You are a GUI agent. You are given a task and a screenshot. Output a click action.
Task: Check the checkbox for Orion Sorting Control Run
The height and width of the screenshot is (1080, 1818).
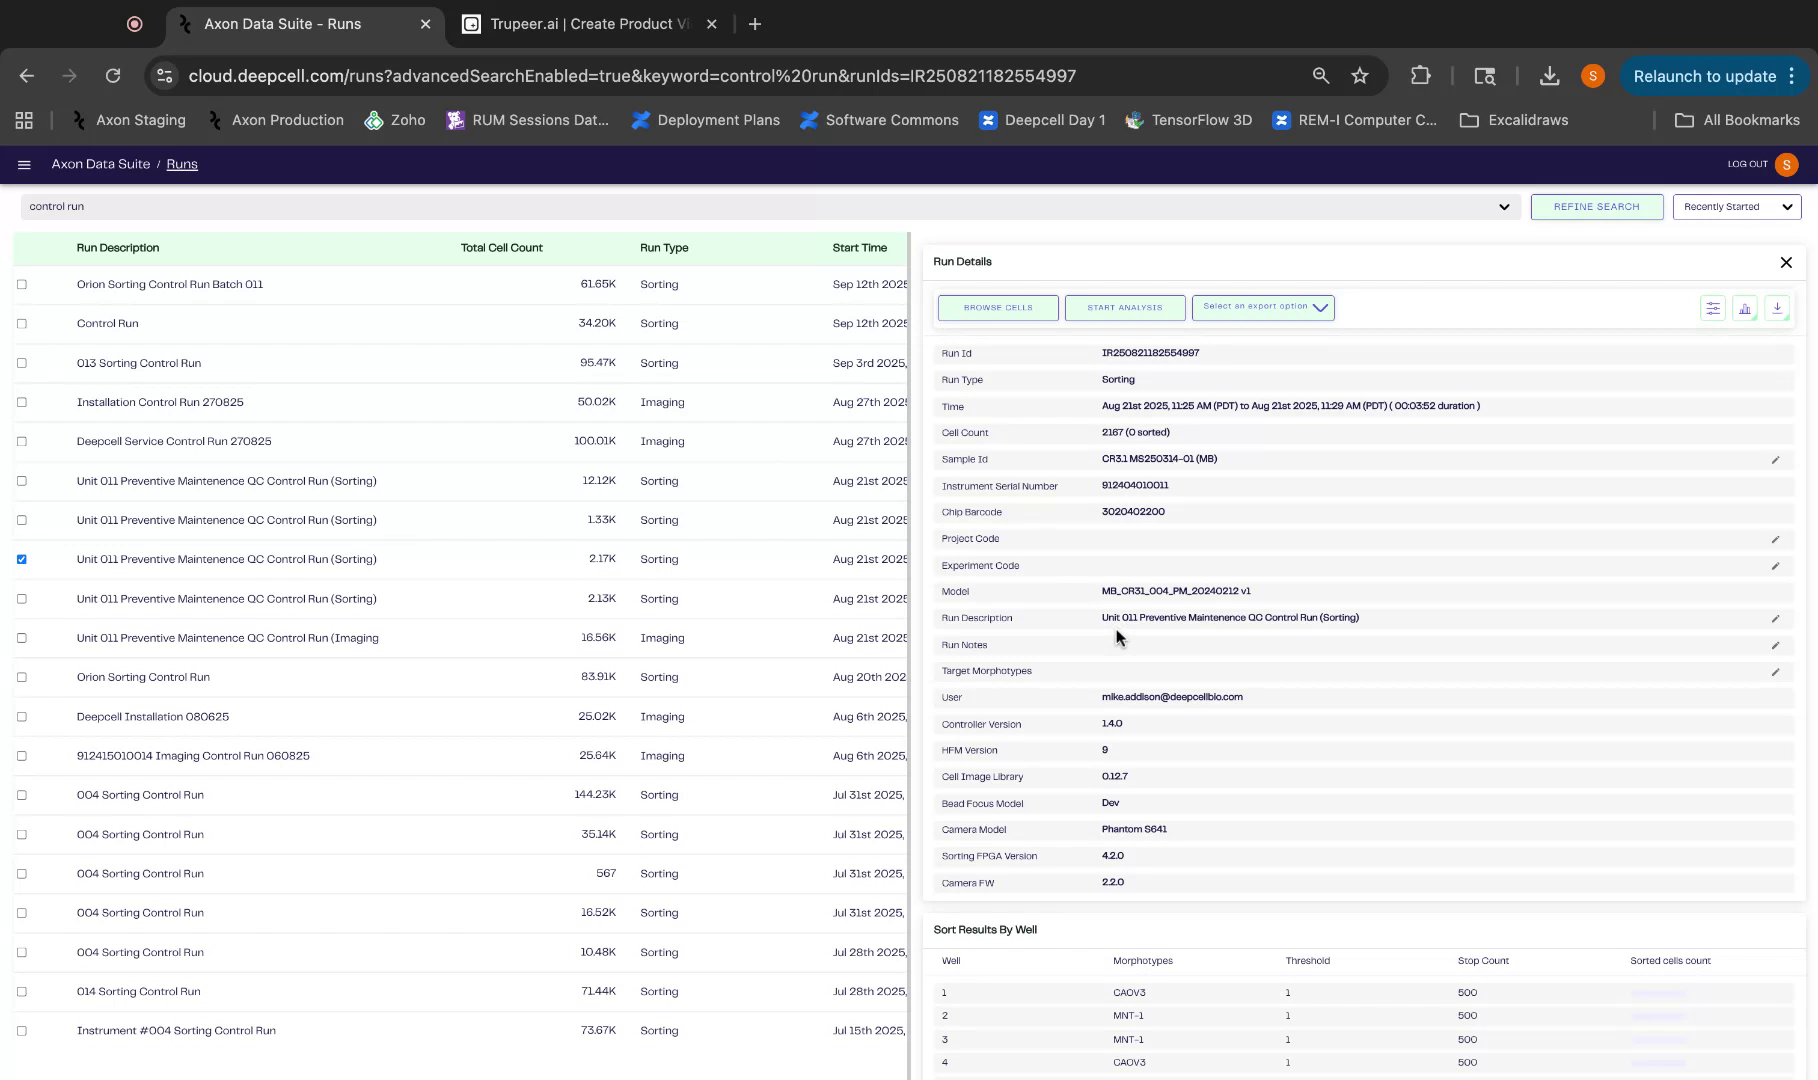[22, 677]
